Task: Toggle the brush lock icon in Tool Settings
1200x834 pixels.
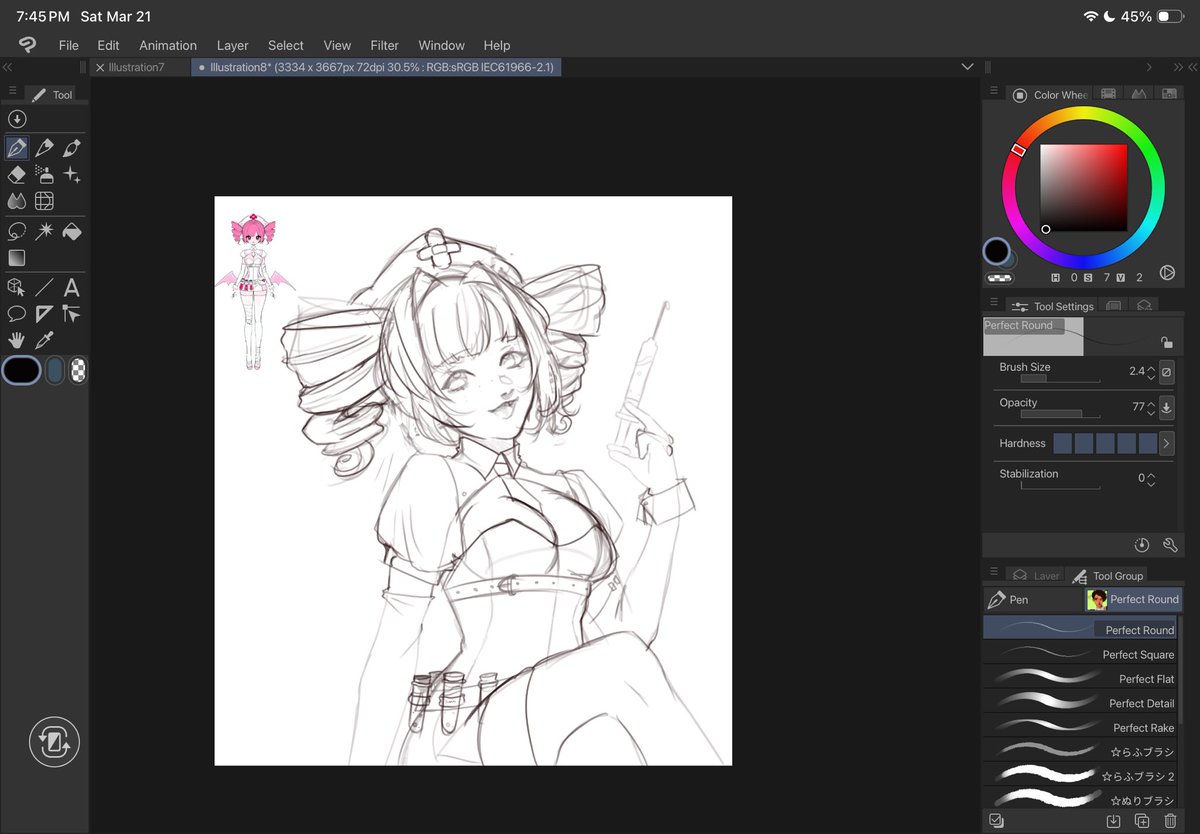Action: (x=1167, y=342)
